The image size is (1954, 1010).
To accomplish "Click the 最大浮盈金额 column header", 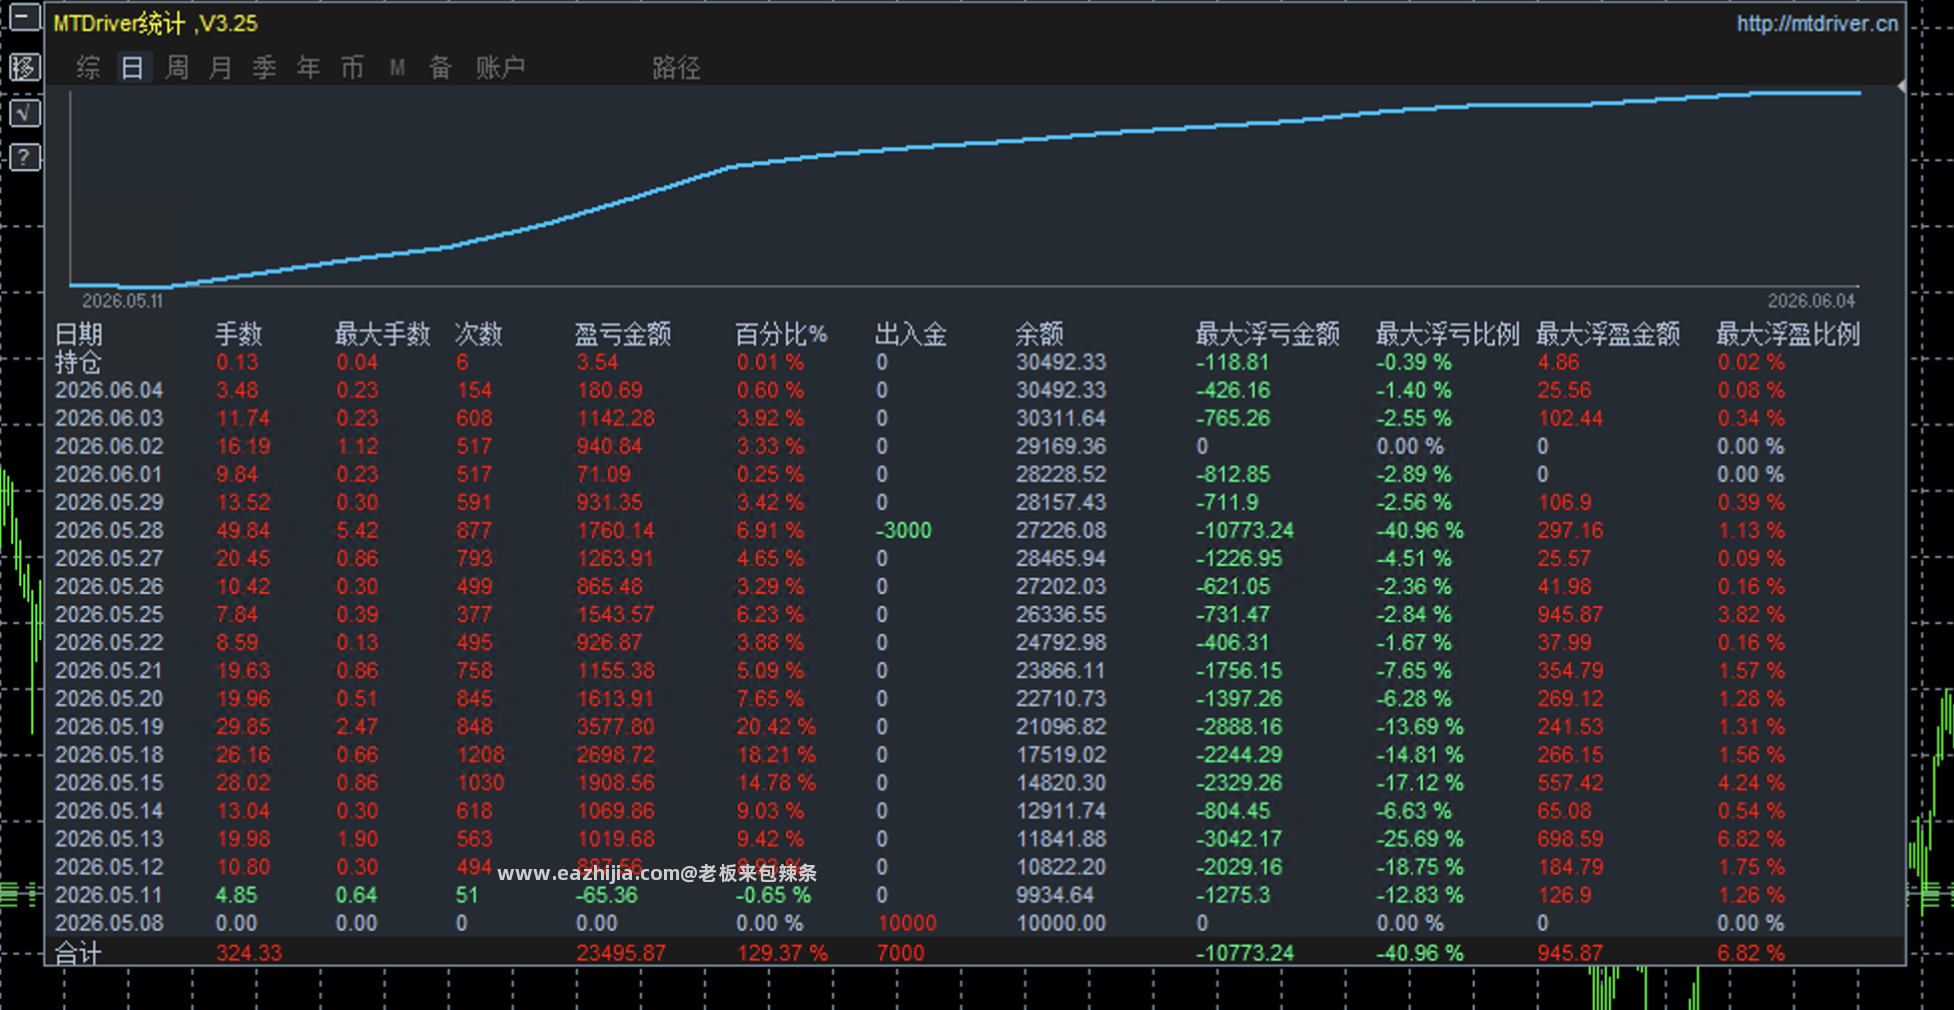I will click(1608, 334).
